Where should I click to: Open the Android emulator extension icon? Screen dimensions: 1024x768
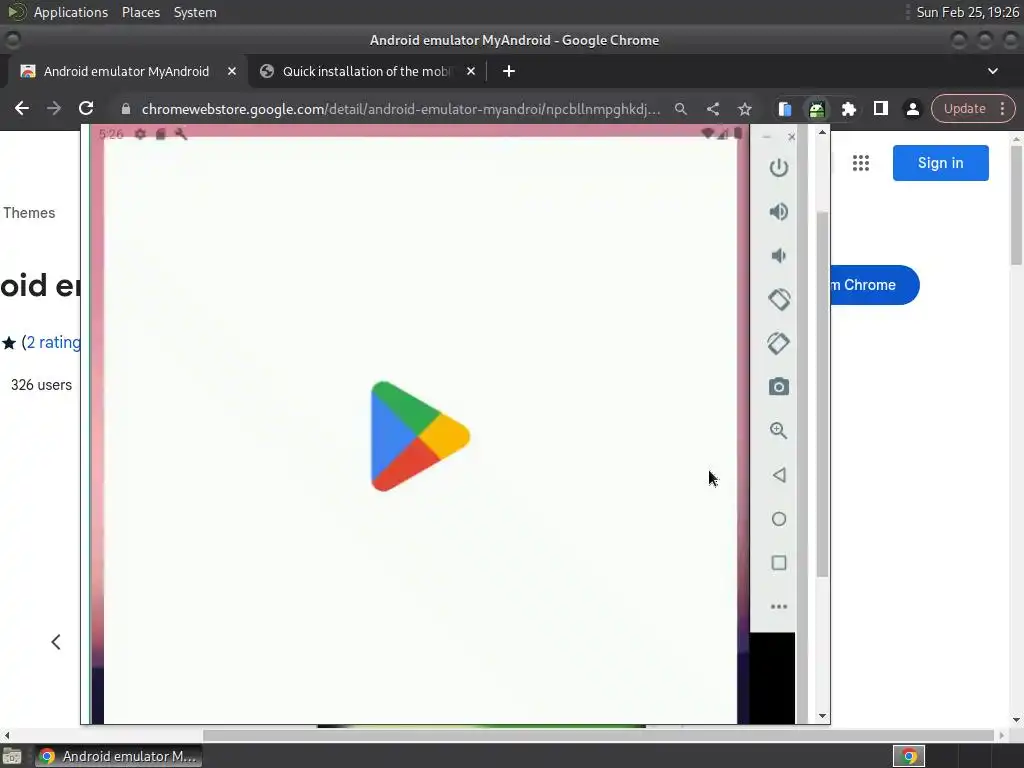(x=816, y=109)
